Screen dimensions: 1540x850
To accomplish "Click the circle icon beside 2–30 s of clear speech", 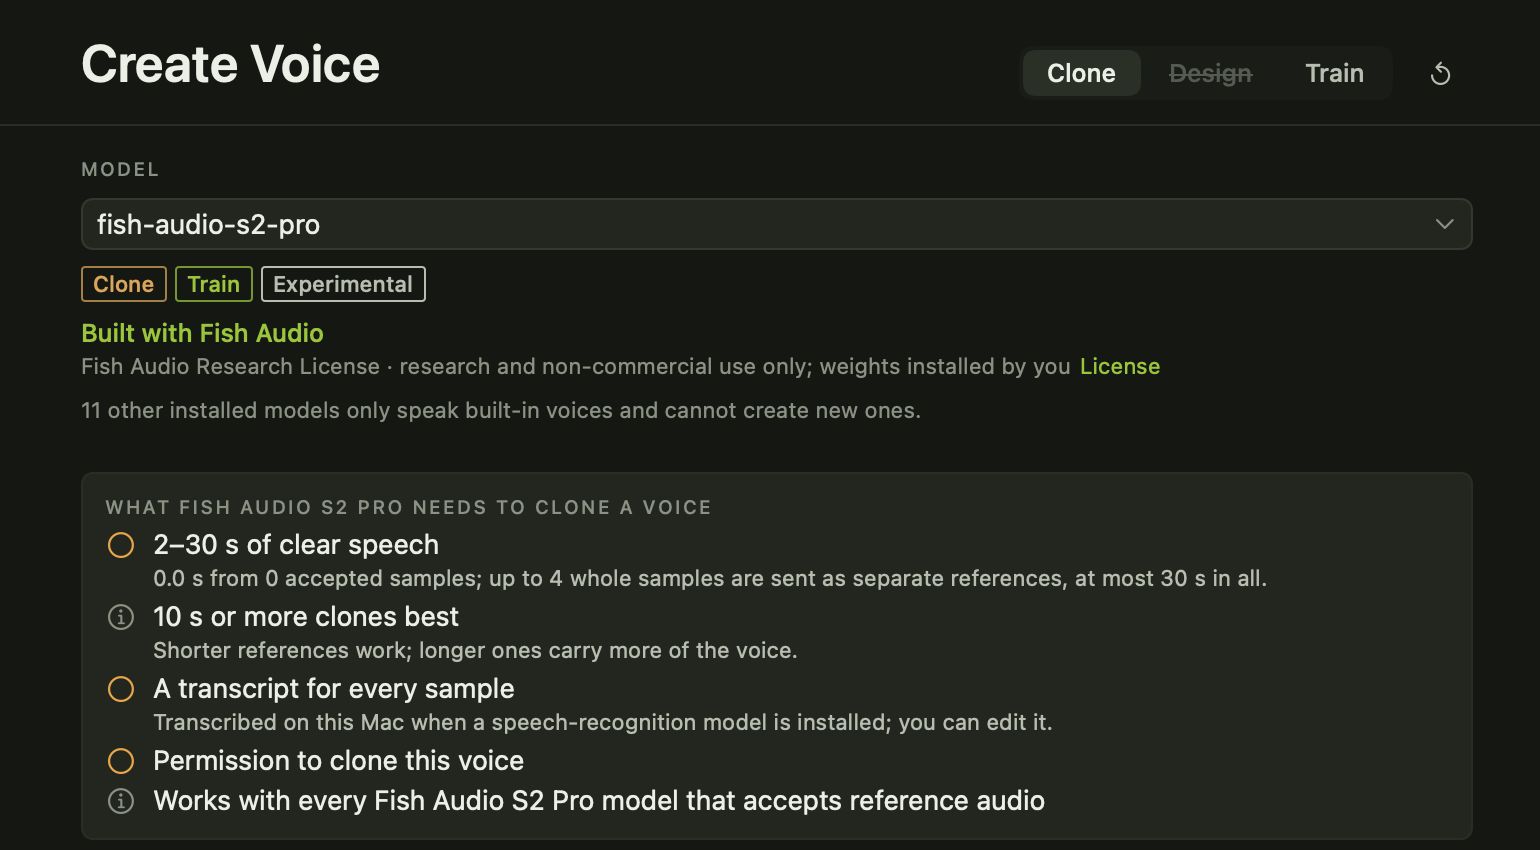I will click(x=121, y=545).
